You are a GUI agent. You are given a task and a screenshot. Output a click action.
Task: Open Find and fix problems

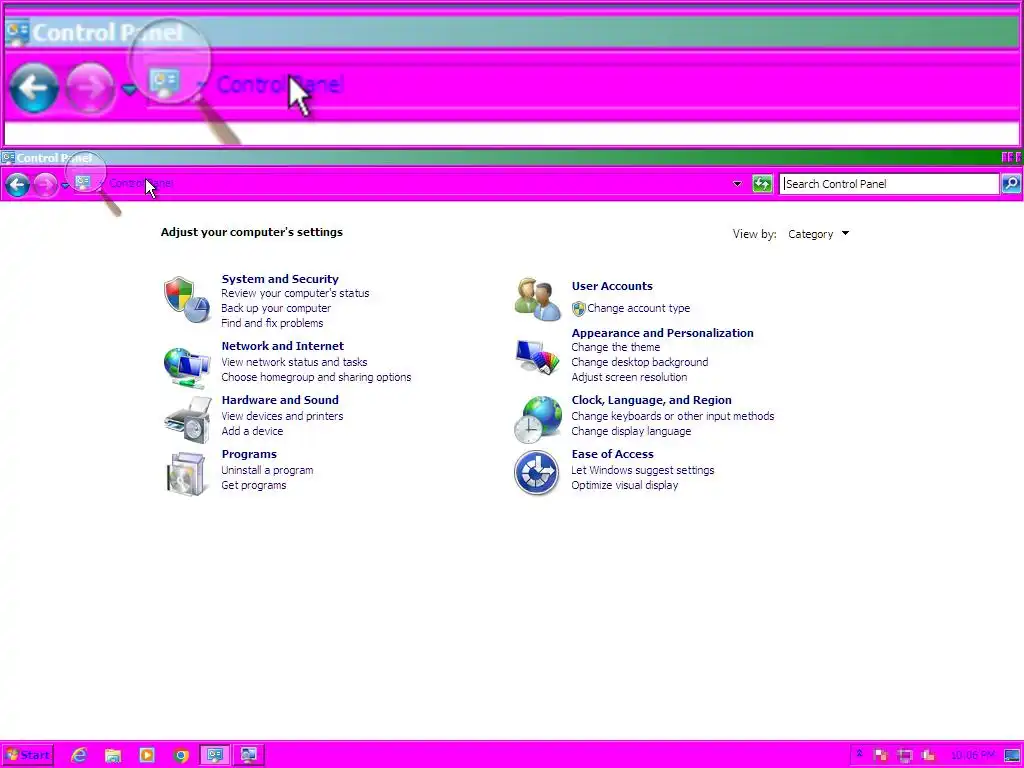[272, 323]
